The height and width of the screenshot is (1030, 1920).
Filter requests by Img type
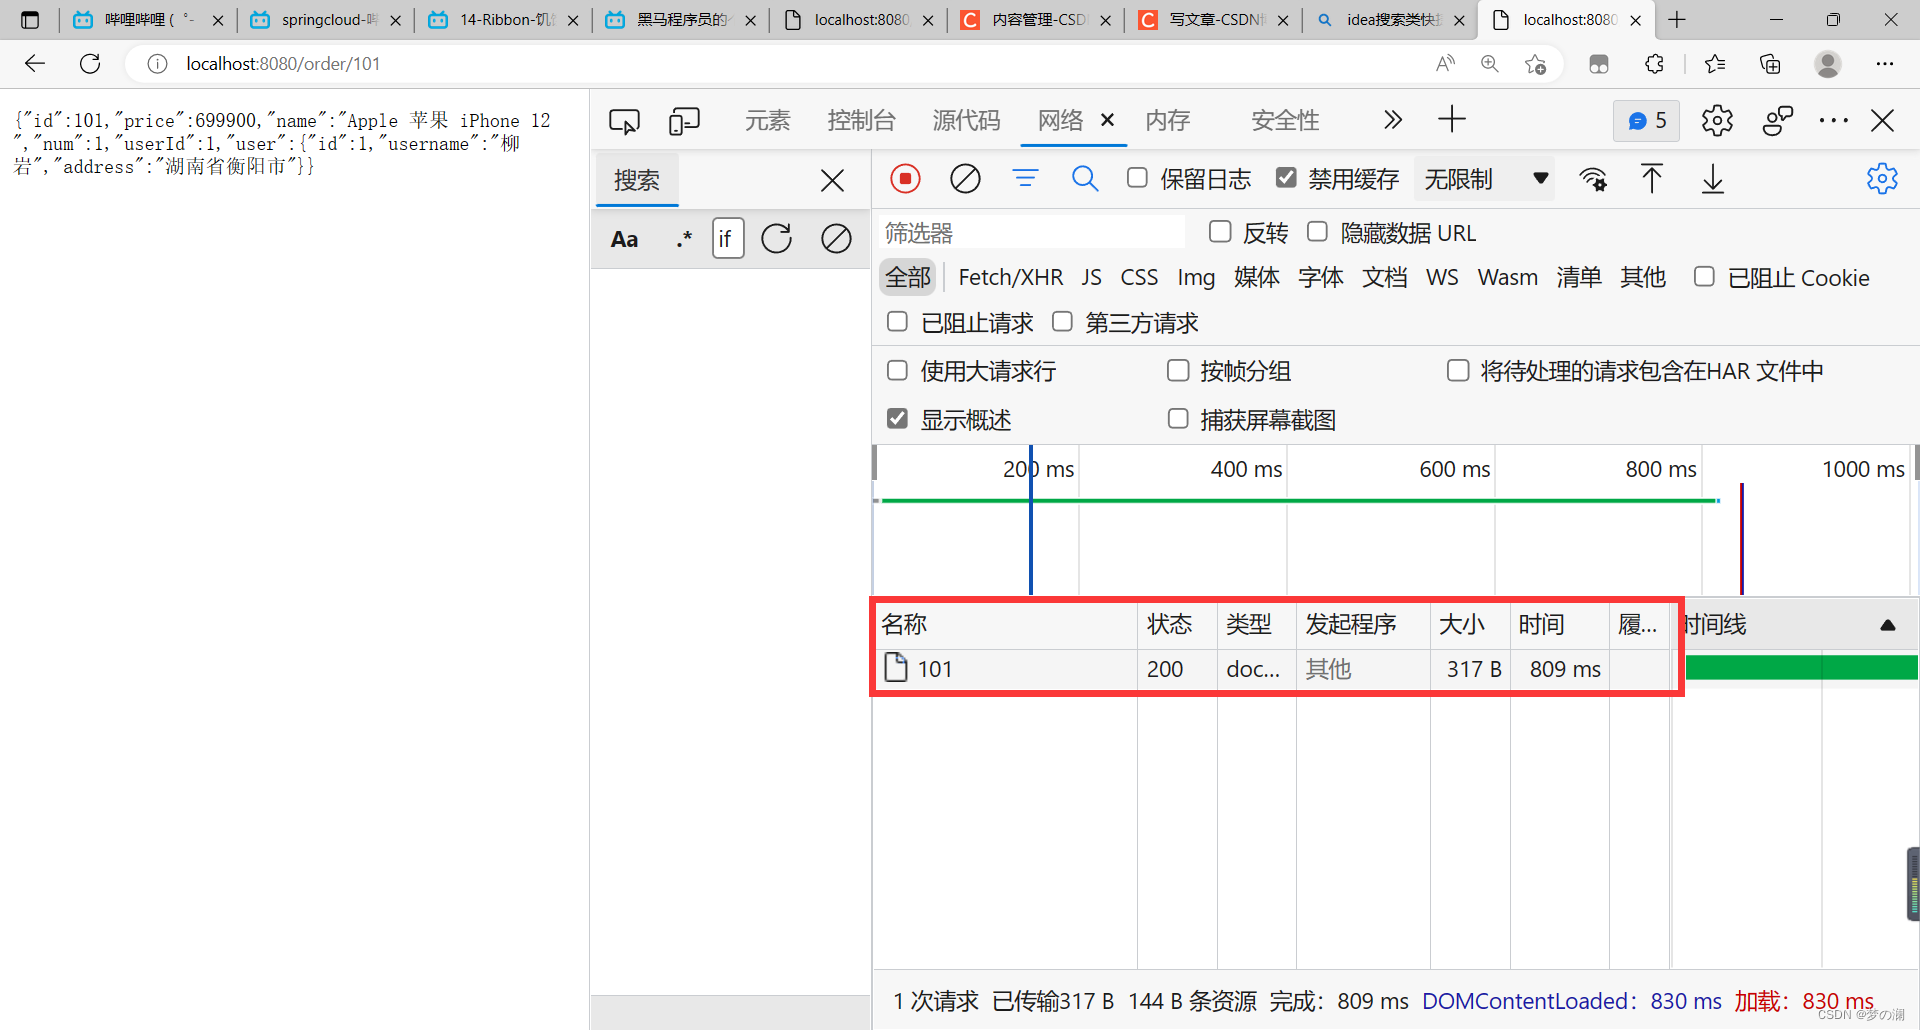tap(1196, 277)
